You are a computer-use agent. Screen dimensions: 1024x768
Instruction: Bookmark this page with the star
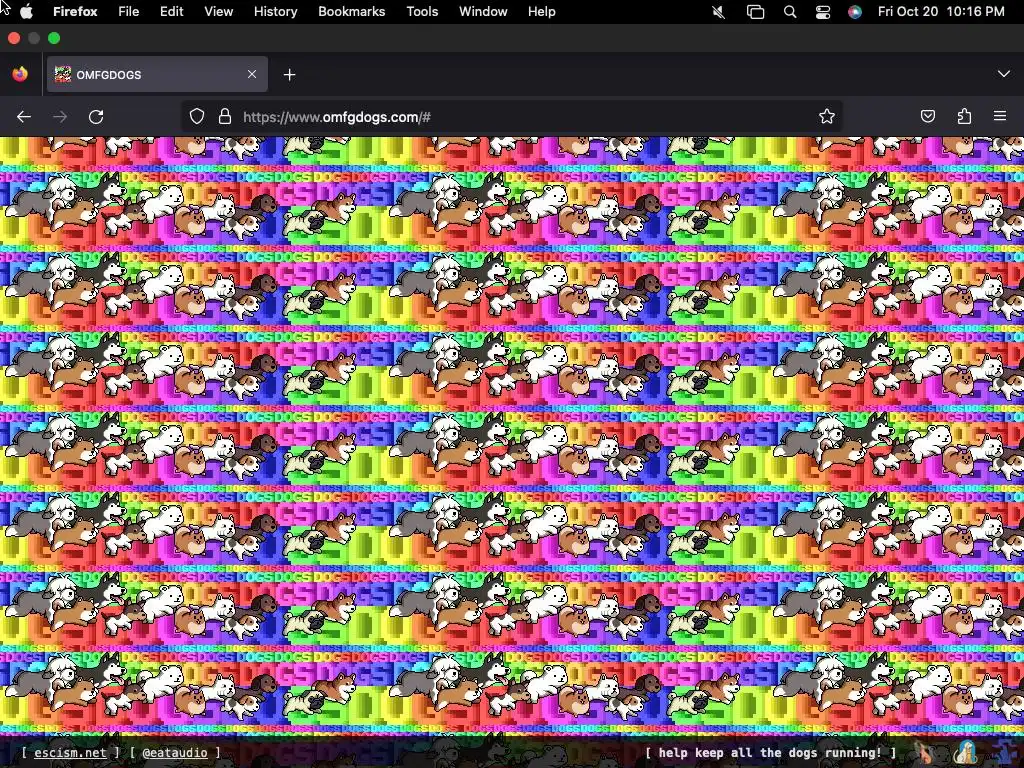click(827, 117)
